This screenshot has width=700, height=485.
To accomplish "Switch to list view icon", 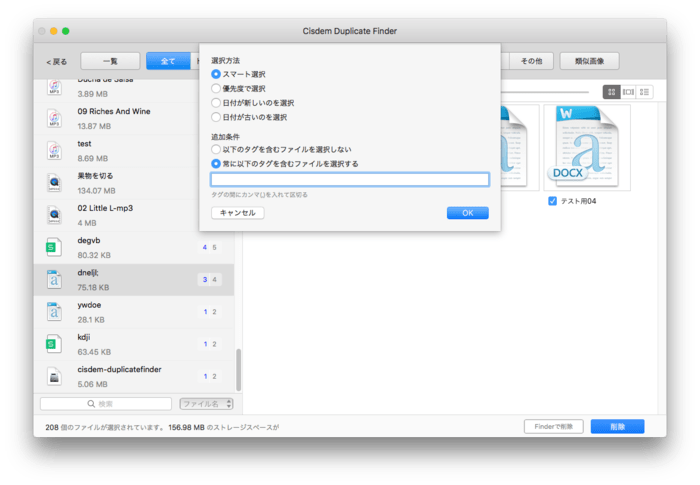I will click(645, 92).
